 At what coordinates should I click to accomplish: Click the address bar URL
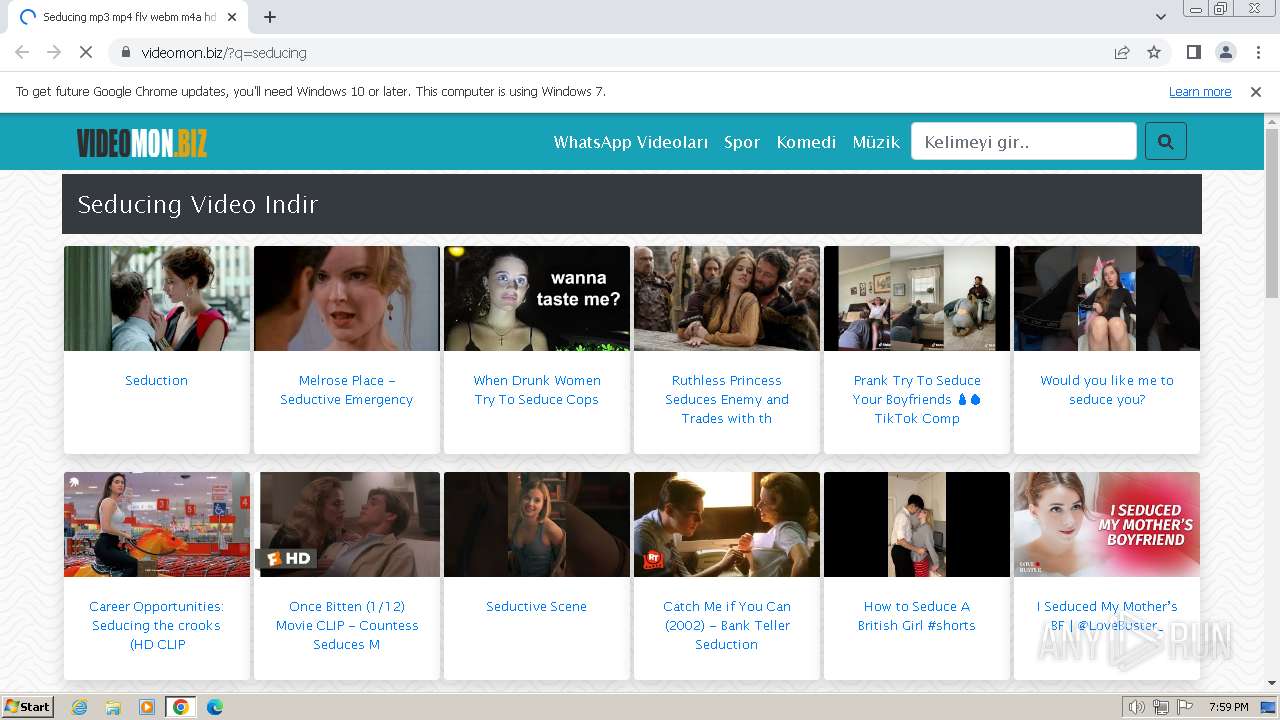[224, 53]
